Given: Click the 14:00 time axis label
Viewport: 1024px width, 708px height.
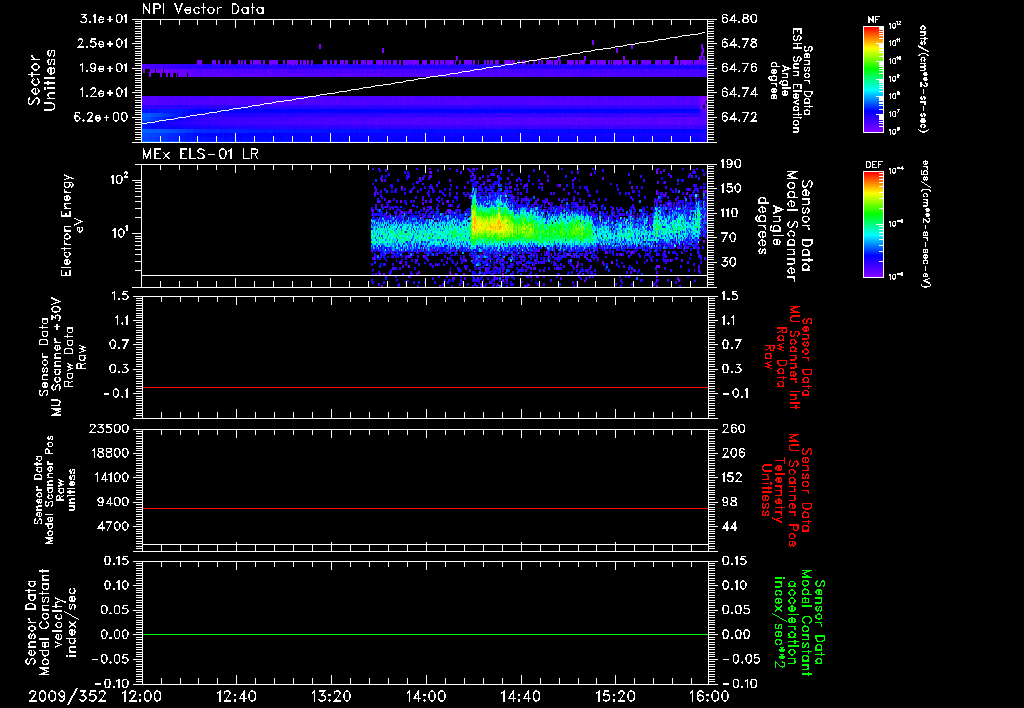Looking at the screenshot, I should [x=426, y=696].
